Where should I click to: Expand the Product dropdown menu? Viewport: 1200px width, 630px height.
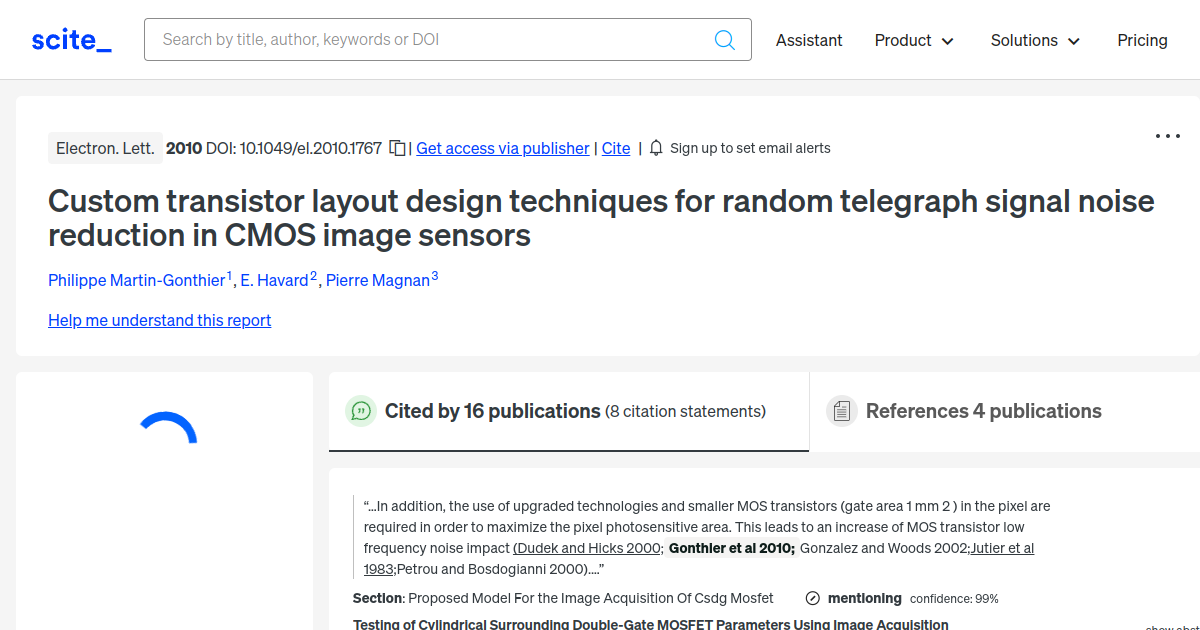click(x=914, y=40)
